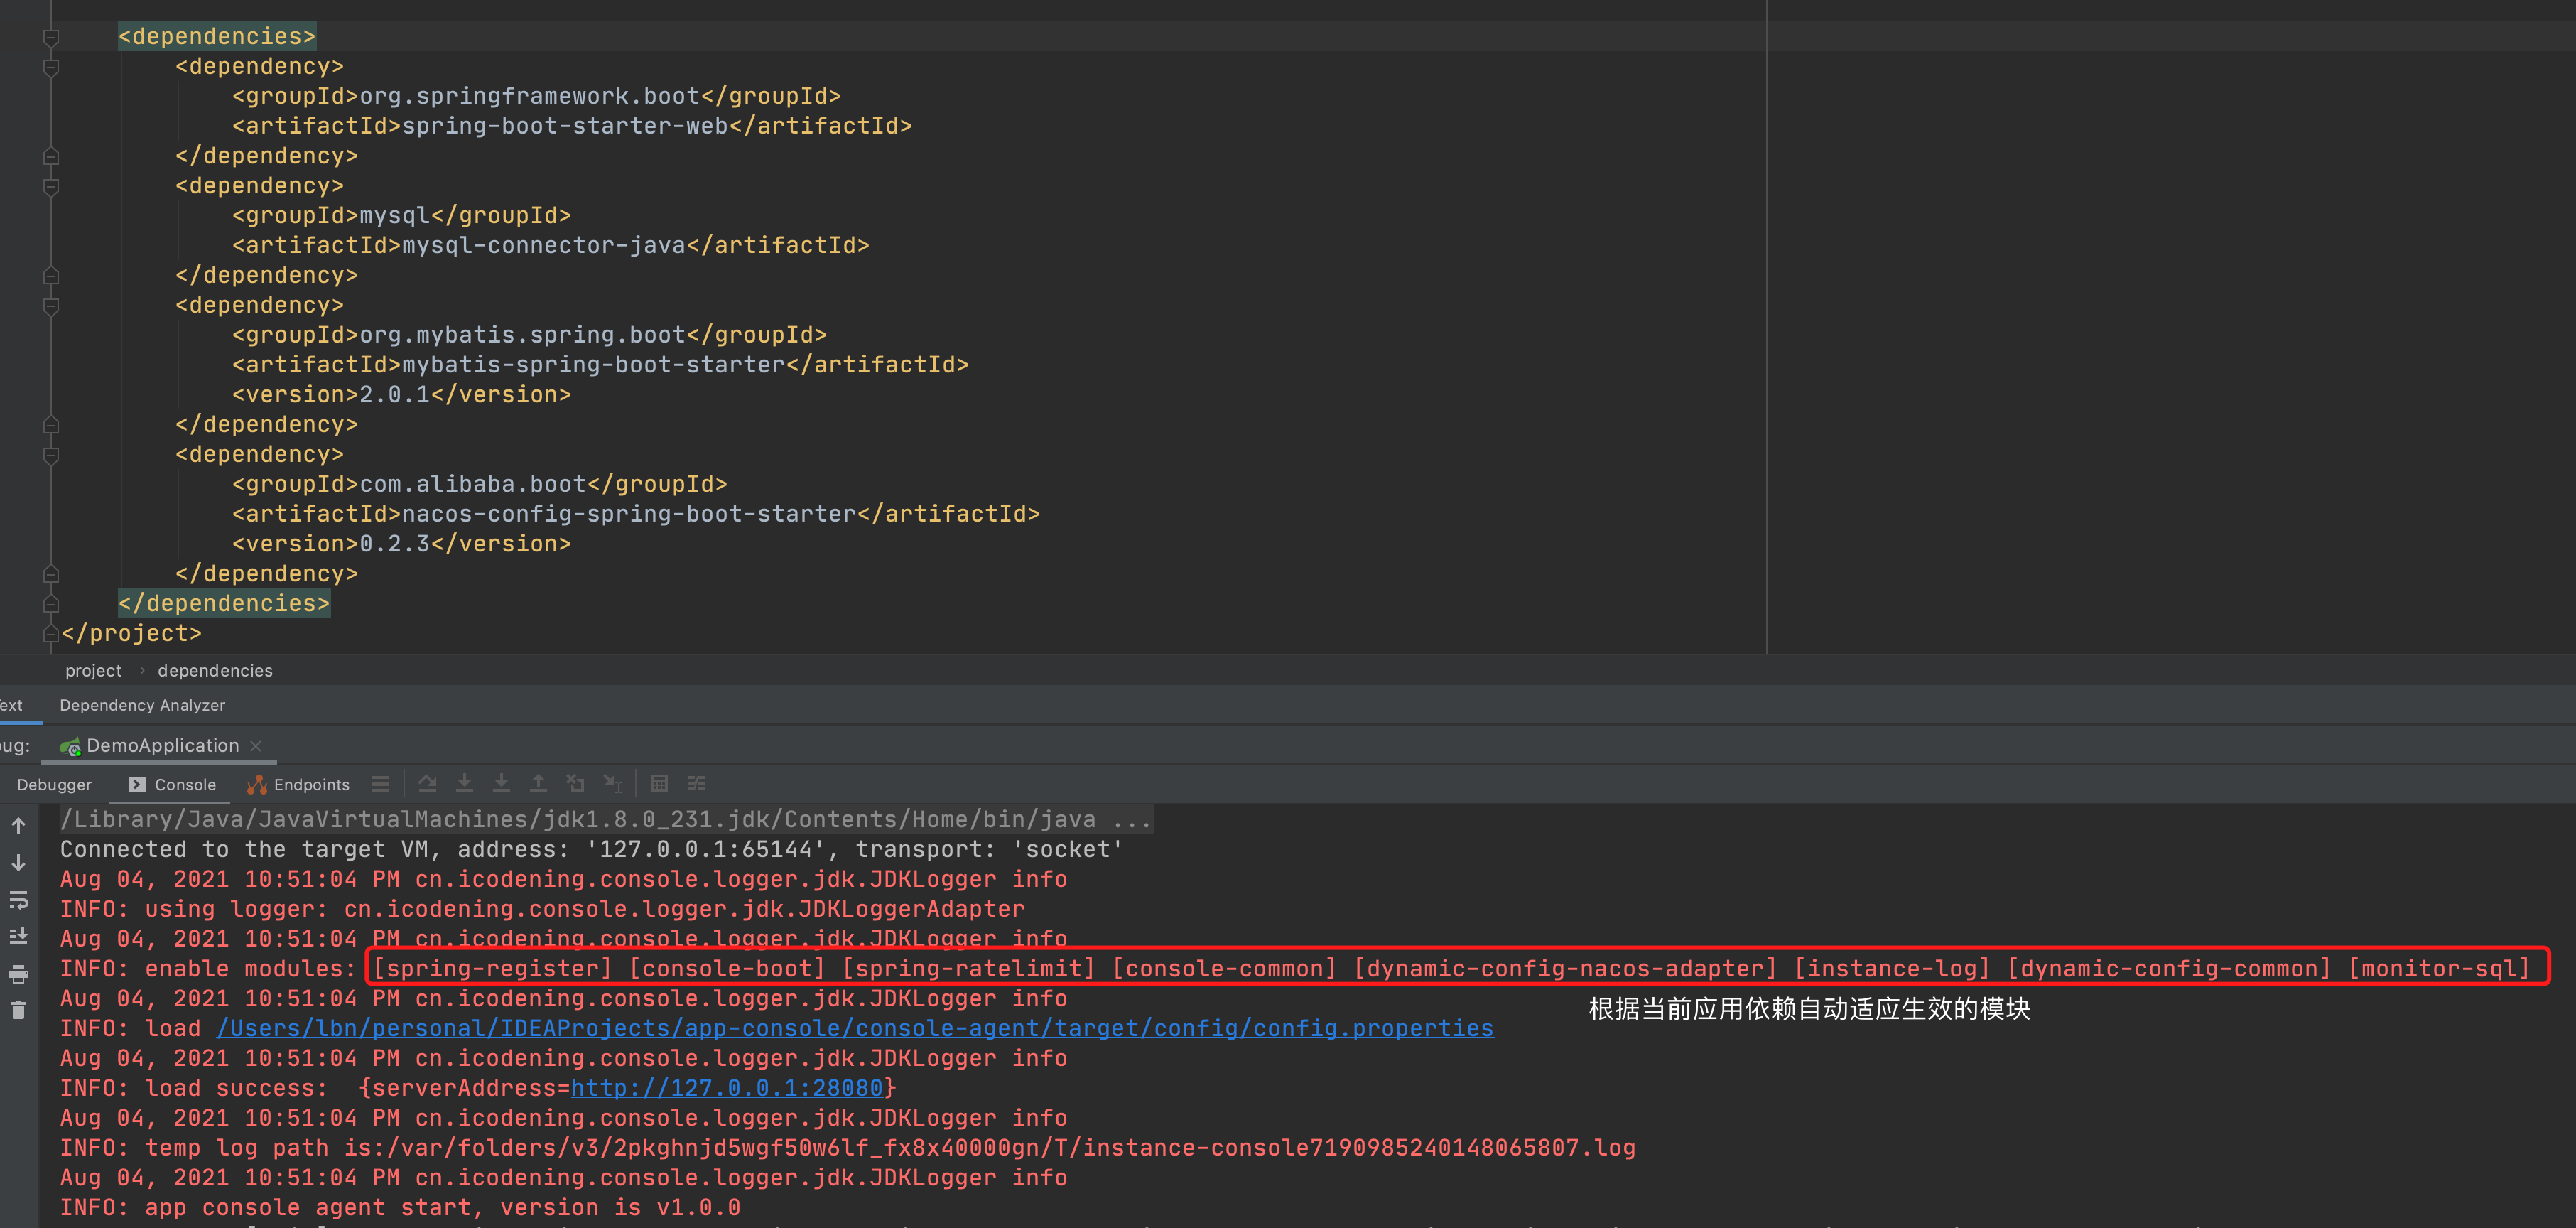Screen dimensions: 2576x1228
Task: Collapse the nacos dependency opening fold
Action: [51, 455]
